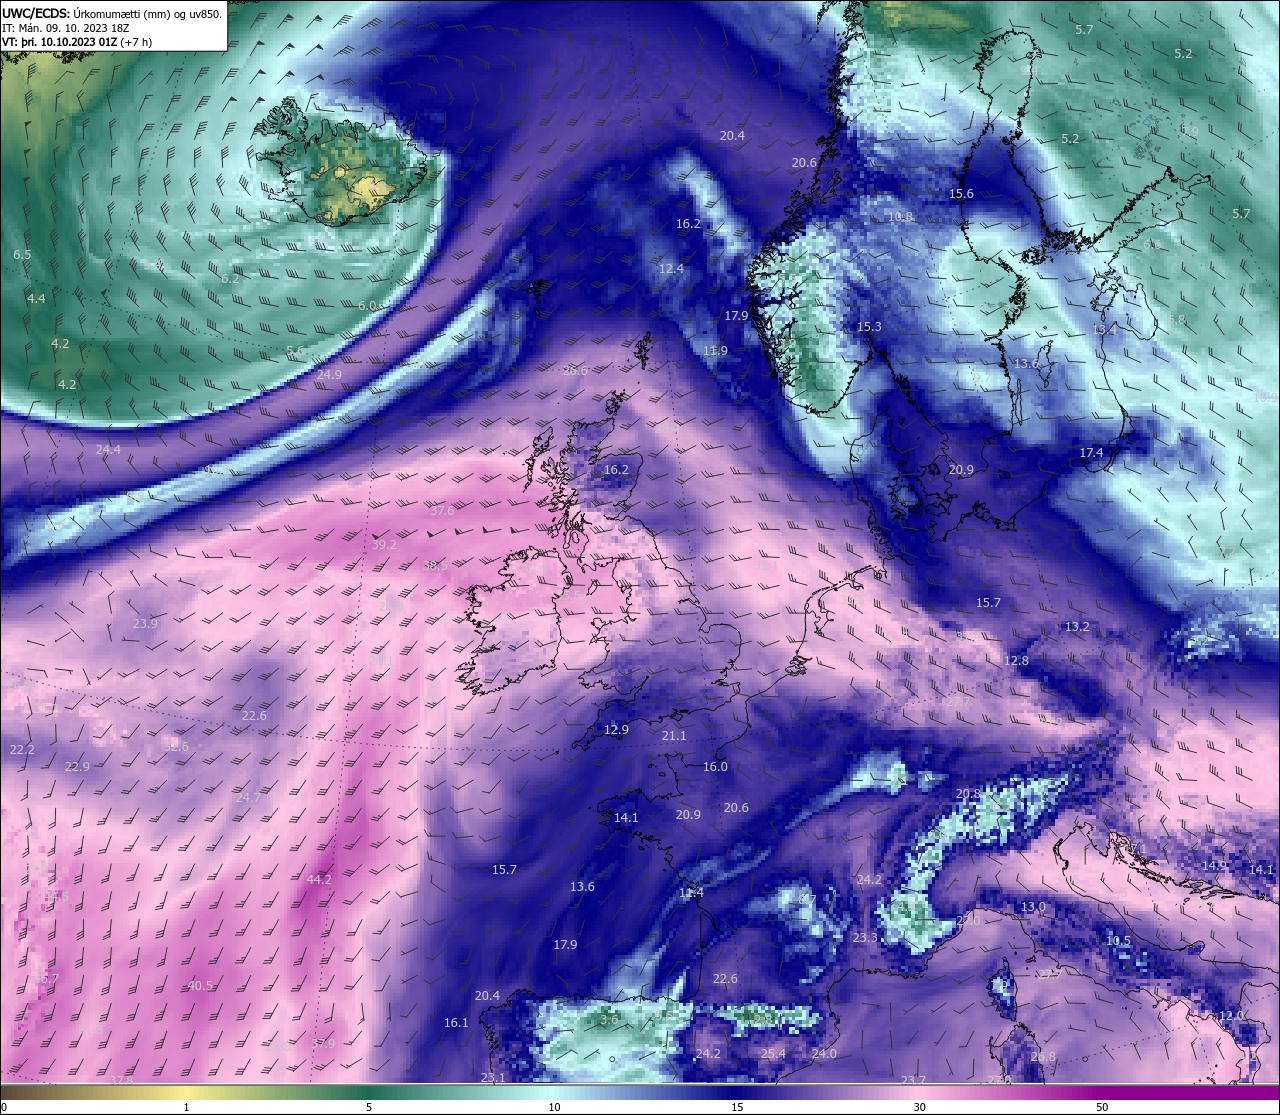Screen dimensions: 1280x1115
Task: Click the VT þri. 10.10.2023 01Z line
Action: coord(77,42)
